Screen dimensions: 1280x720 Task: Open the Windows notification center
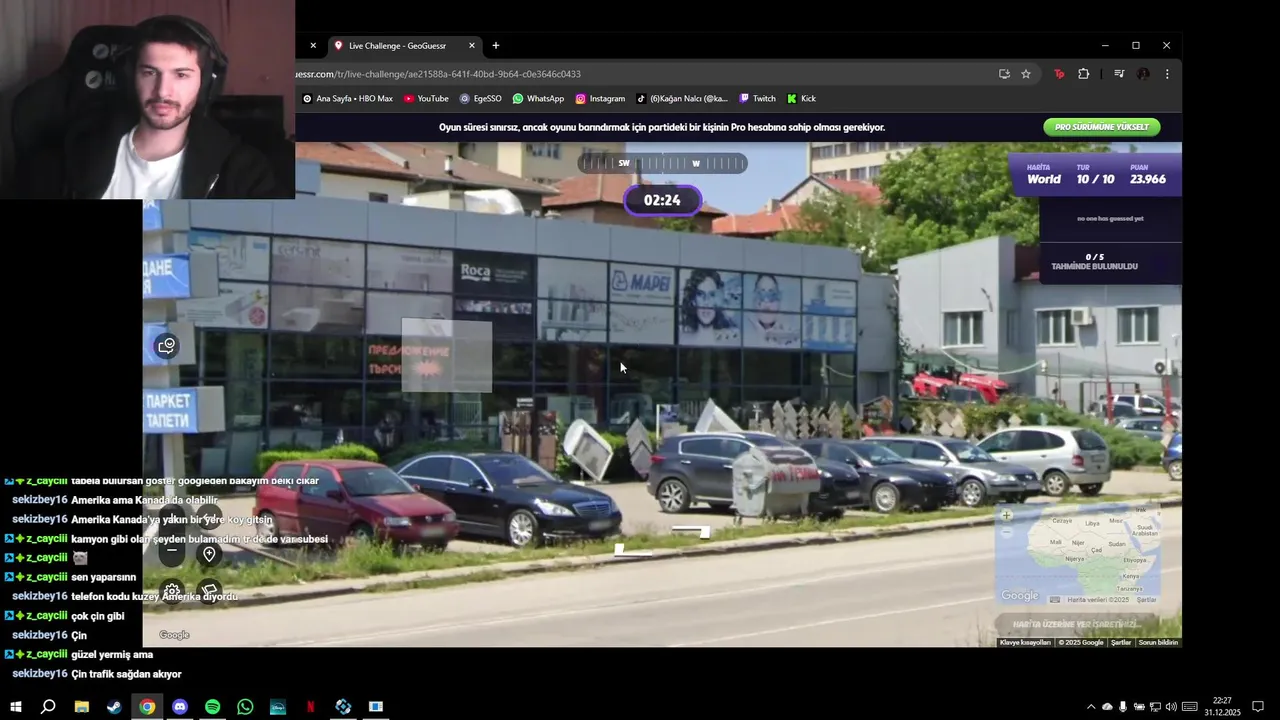click(1258, 707)
